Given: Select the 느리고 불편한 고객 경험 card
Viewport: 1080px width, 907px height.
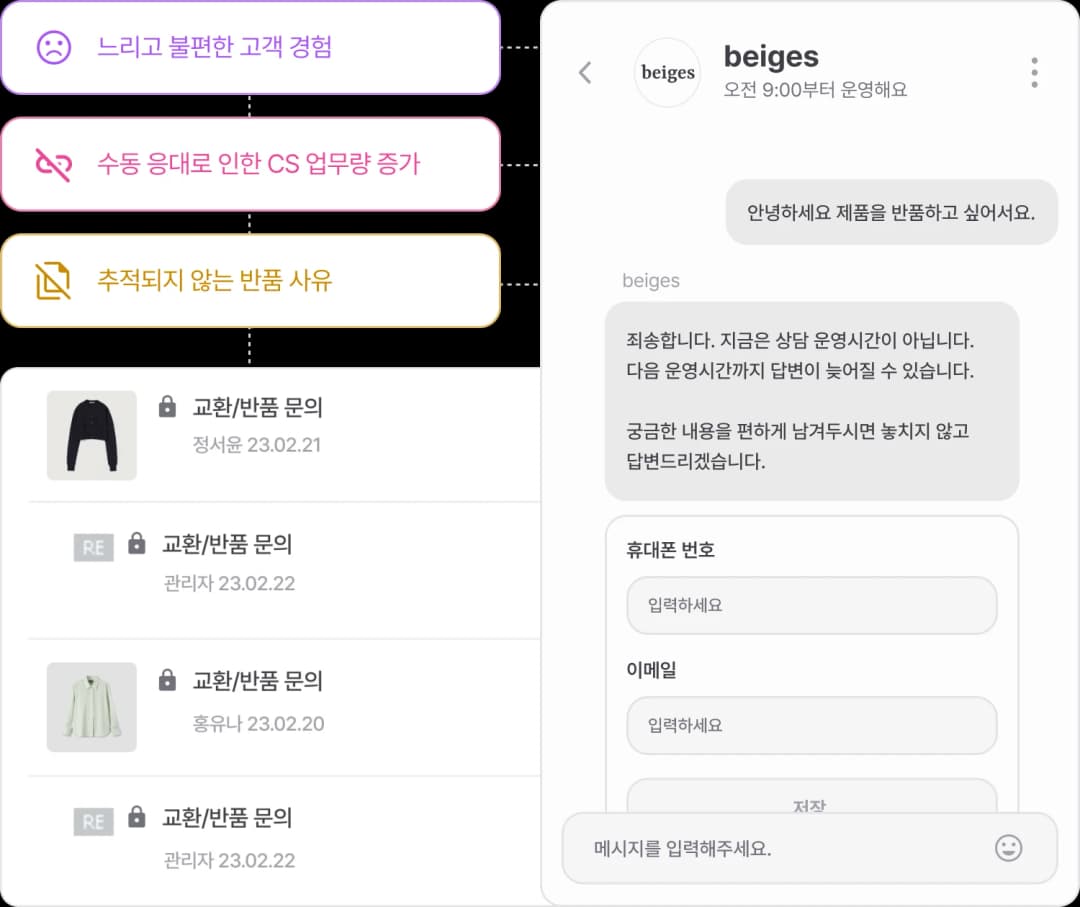Looking at the screenshot, I should coord(250,47).
